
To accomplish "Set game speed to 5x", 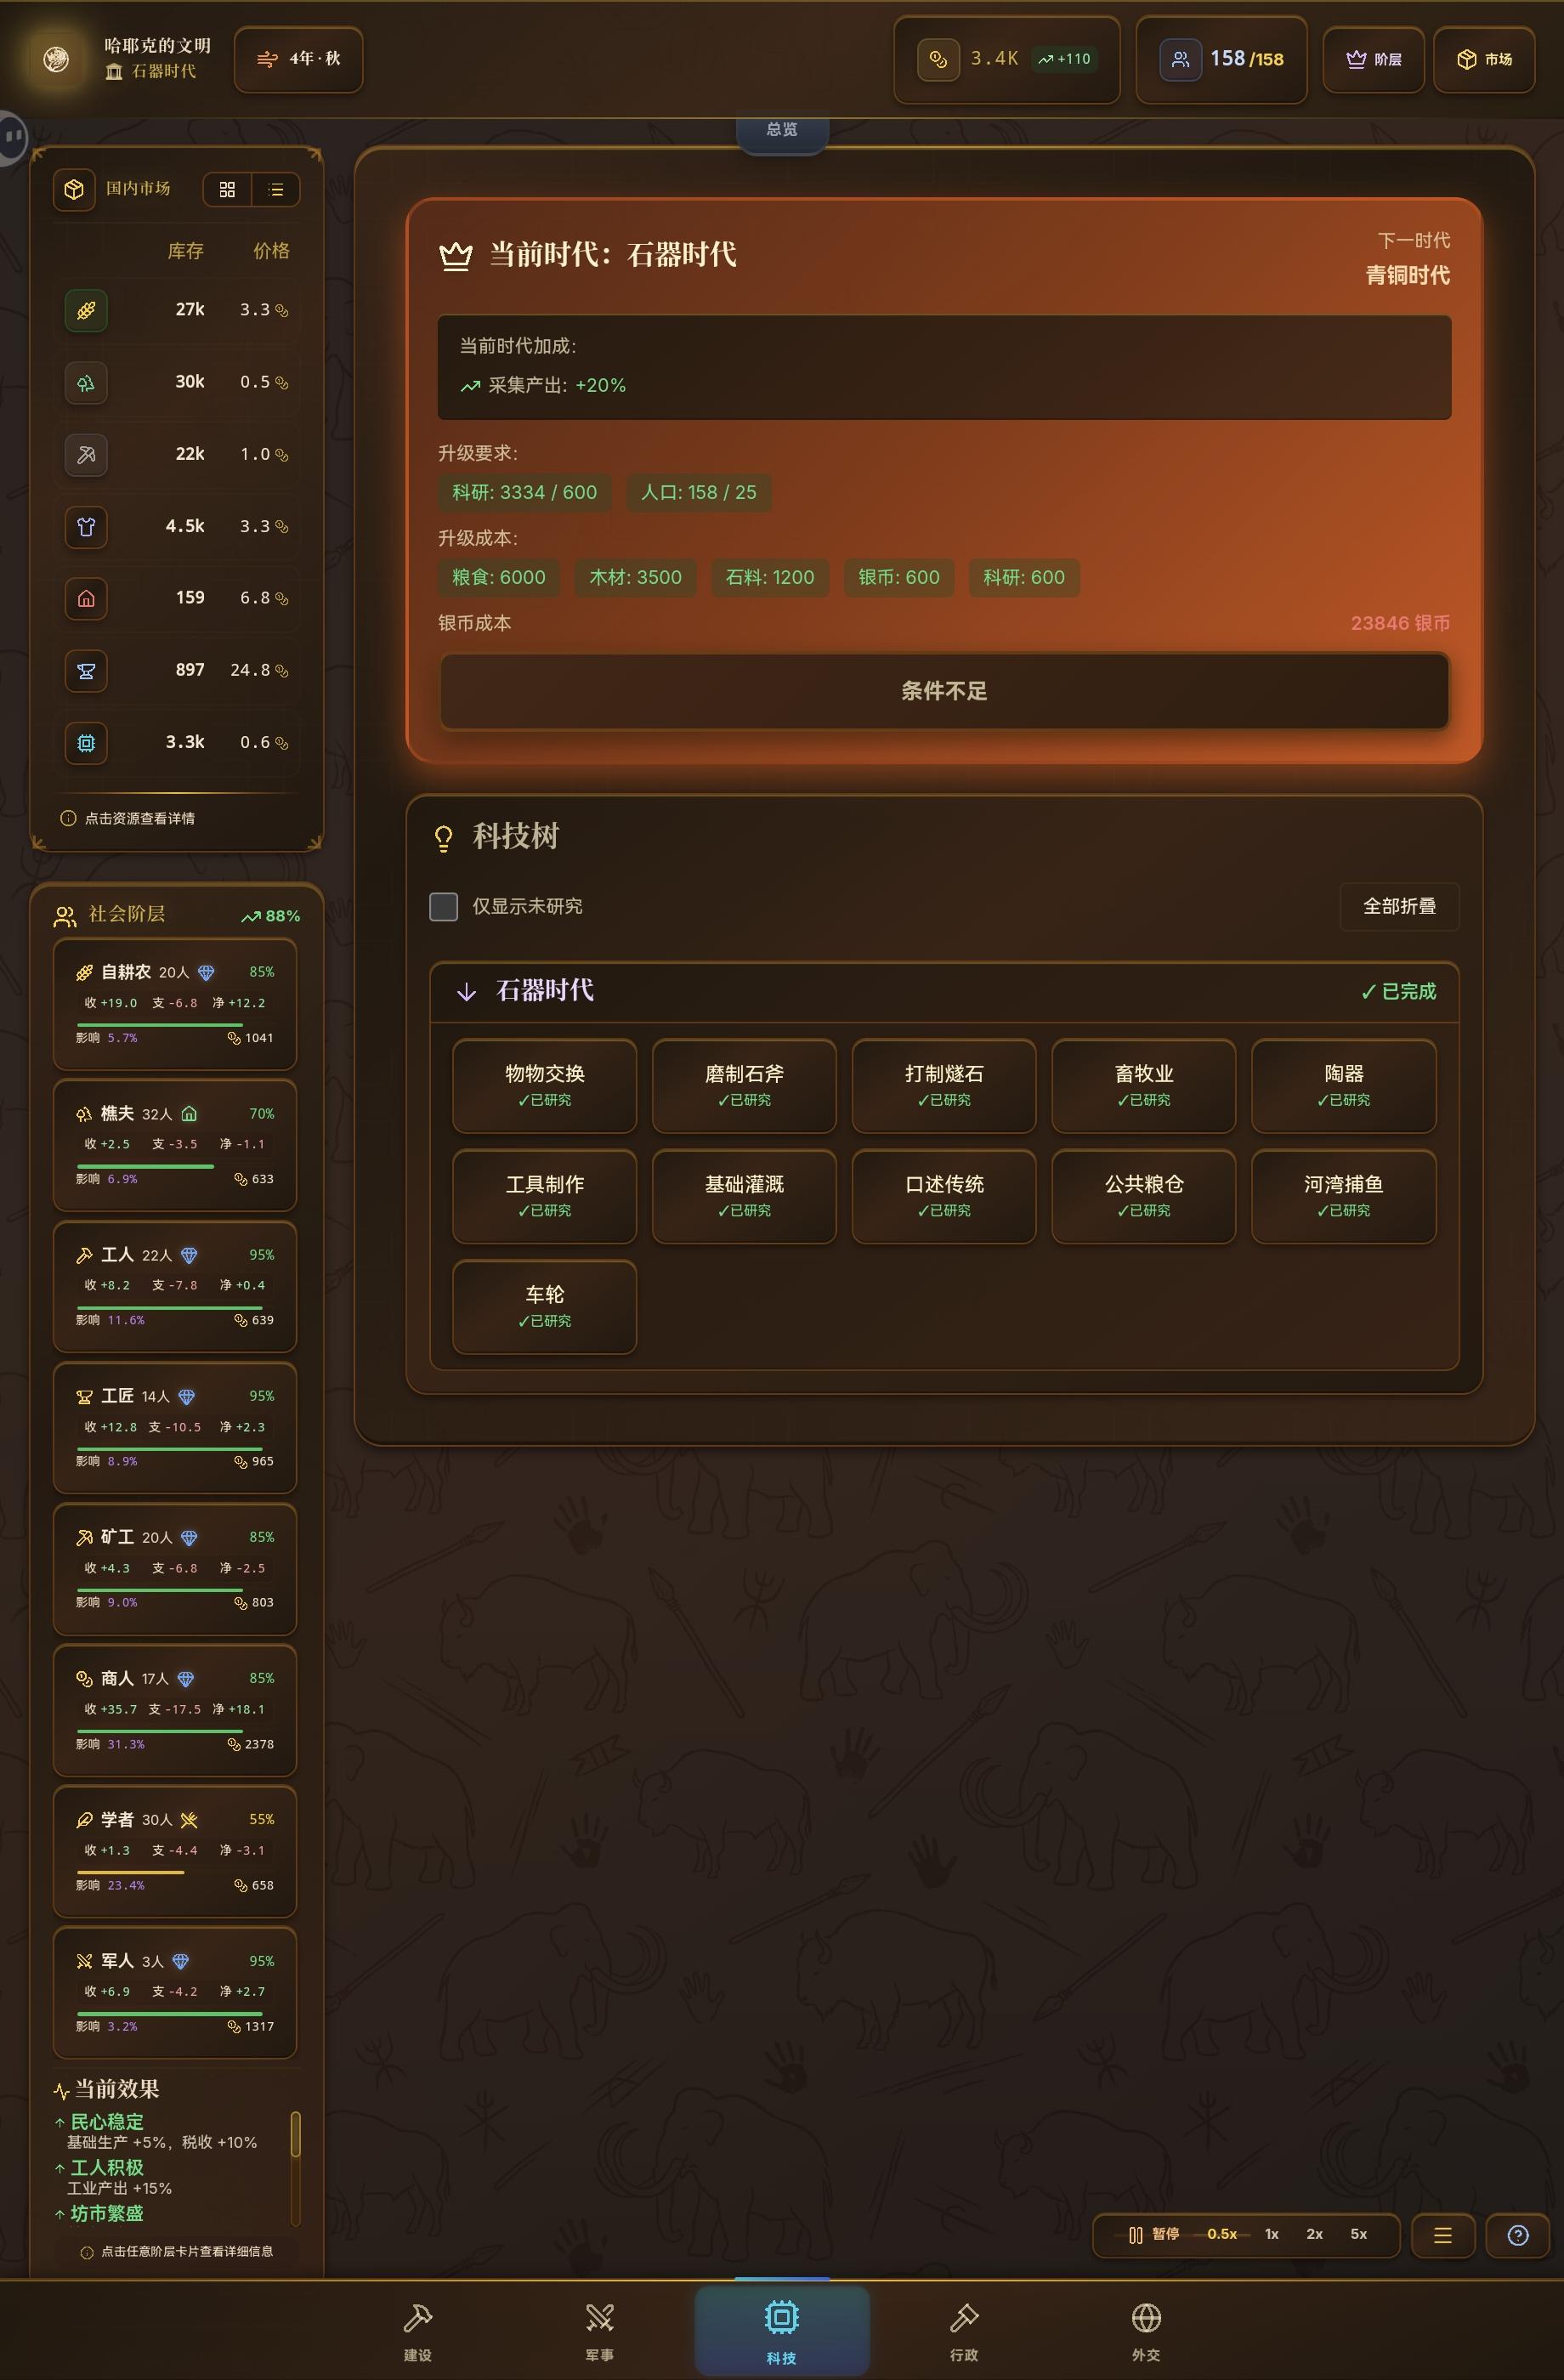I will pyautogui.click(x=1359, y=2234).
